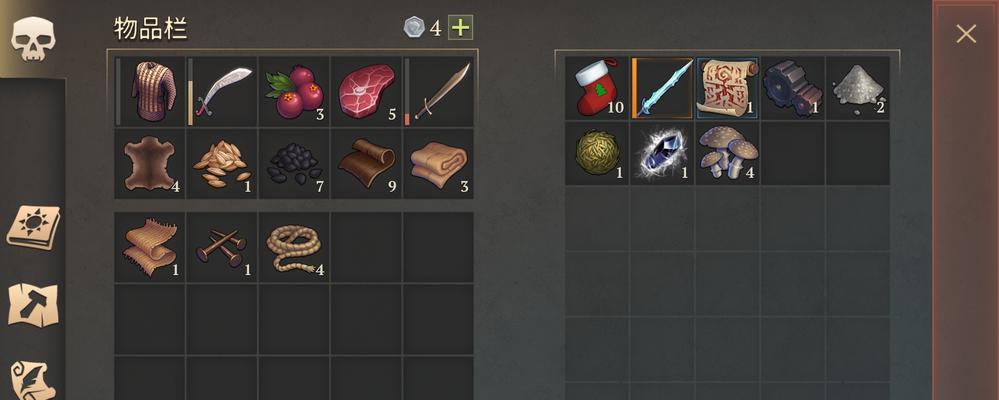The image size is (999, 400).
Task: Select the sparkling dark crystal
Action: tap(662, 153)
